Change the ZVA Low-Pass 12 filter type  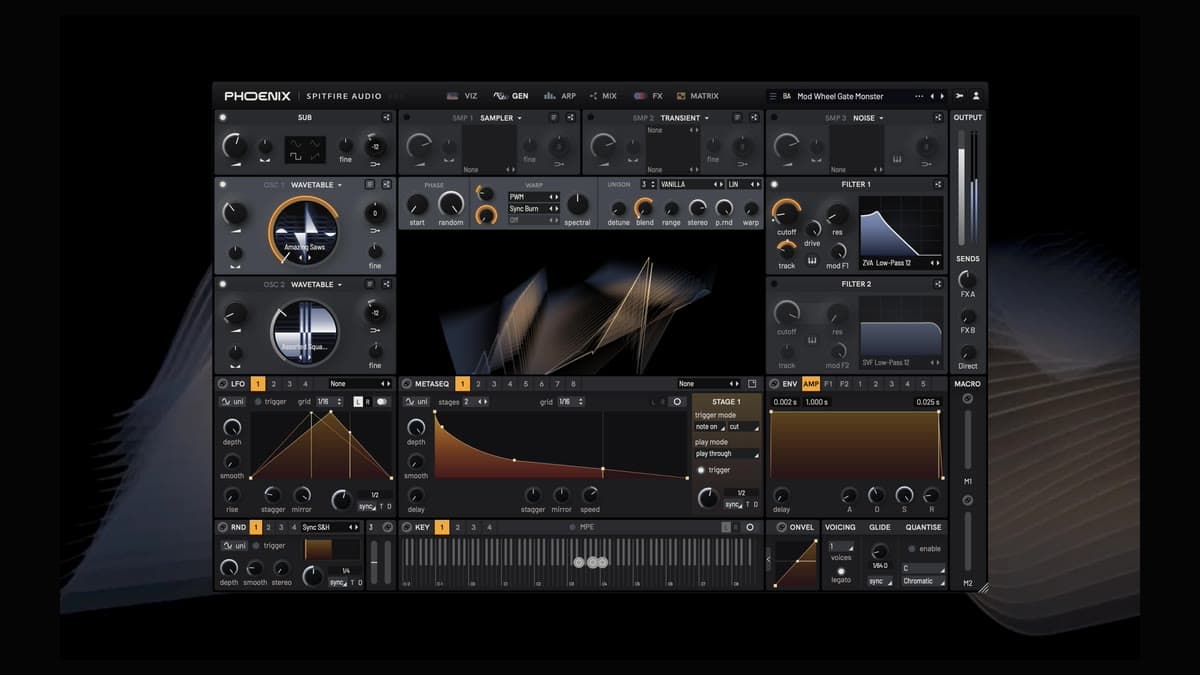[901, 263]
